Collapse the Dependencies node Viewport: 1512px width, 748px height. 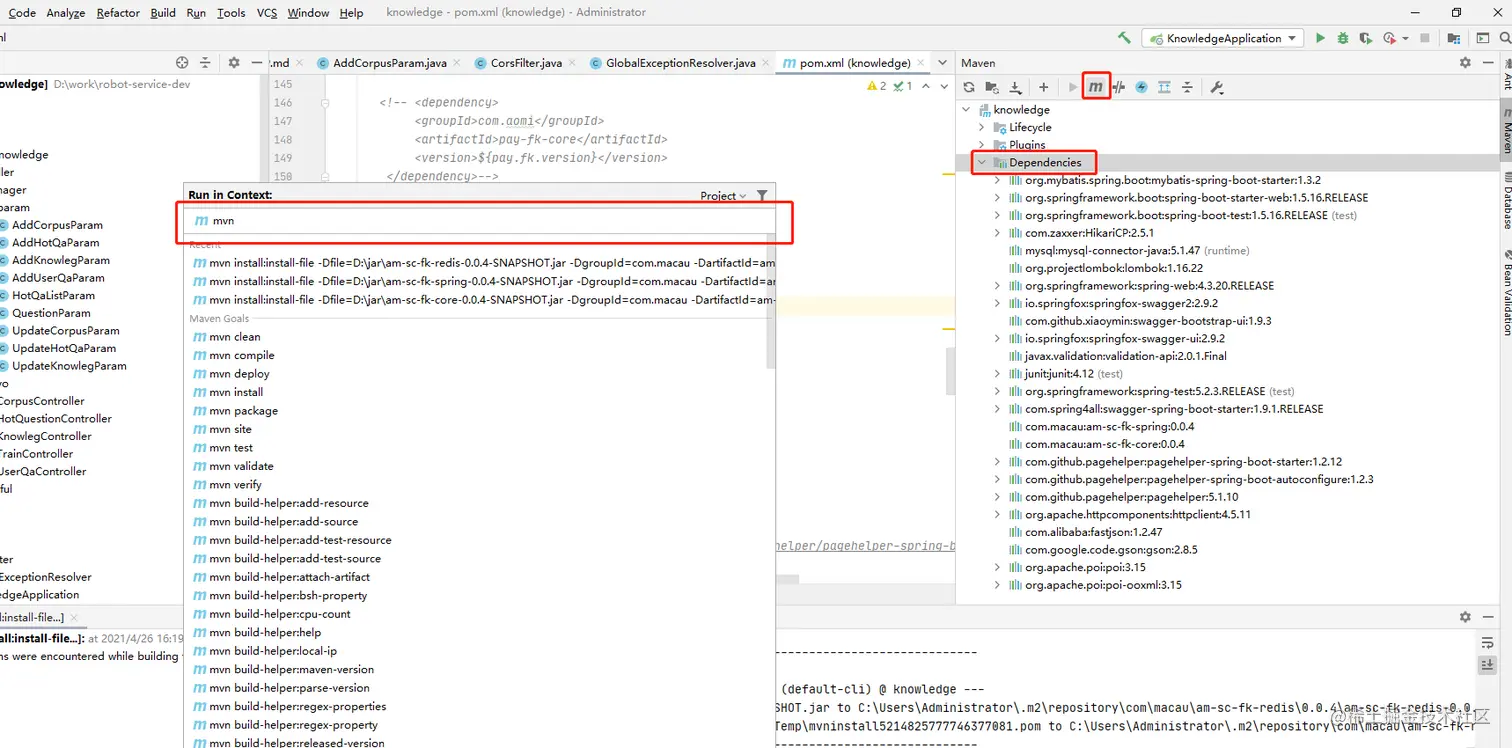click(x=981, y=163)
